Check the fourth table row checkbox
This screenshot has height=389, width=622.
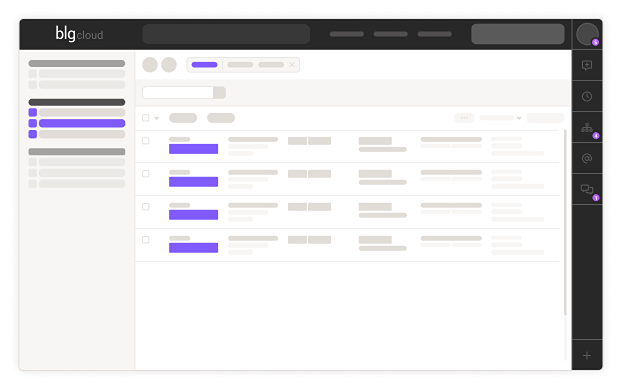146,240
